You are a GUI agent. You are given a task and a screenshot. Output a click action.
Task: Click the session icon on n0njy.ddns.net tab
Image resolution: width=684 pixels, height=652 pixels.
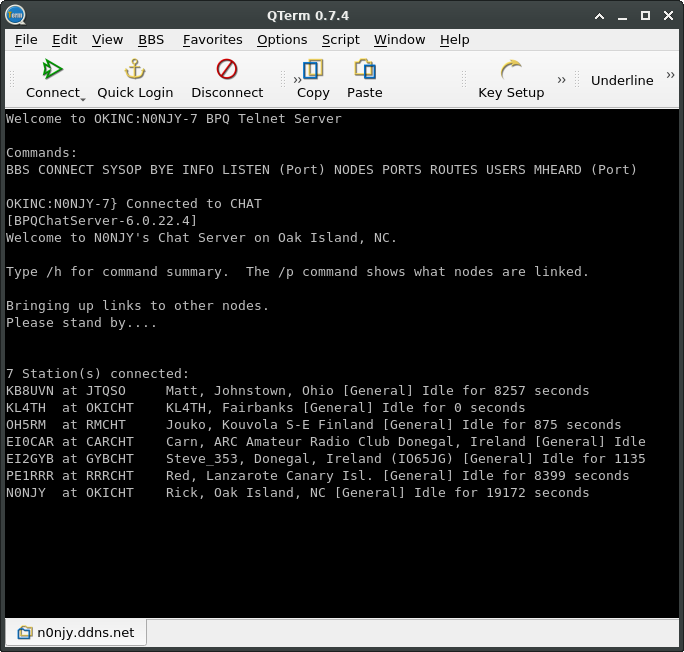[24, 633]
